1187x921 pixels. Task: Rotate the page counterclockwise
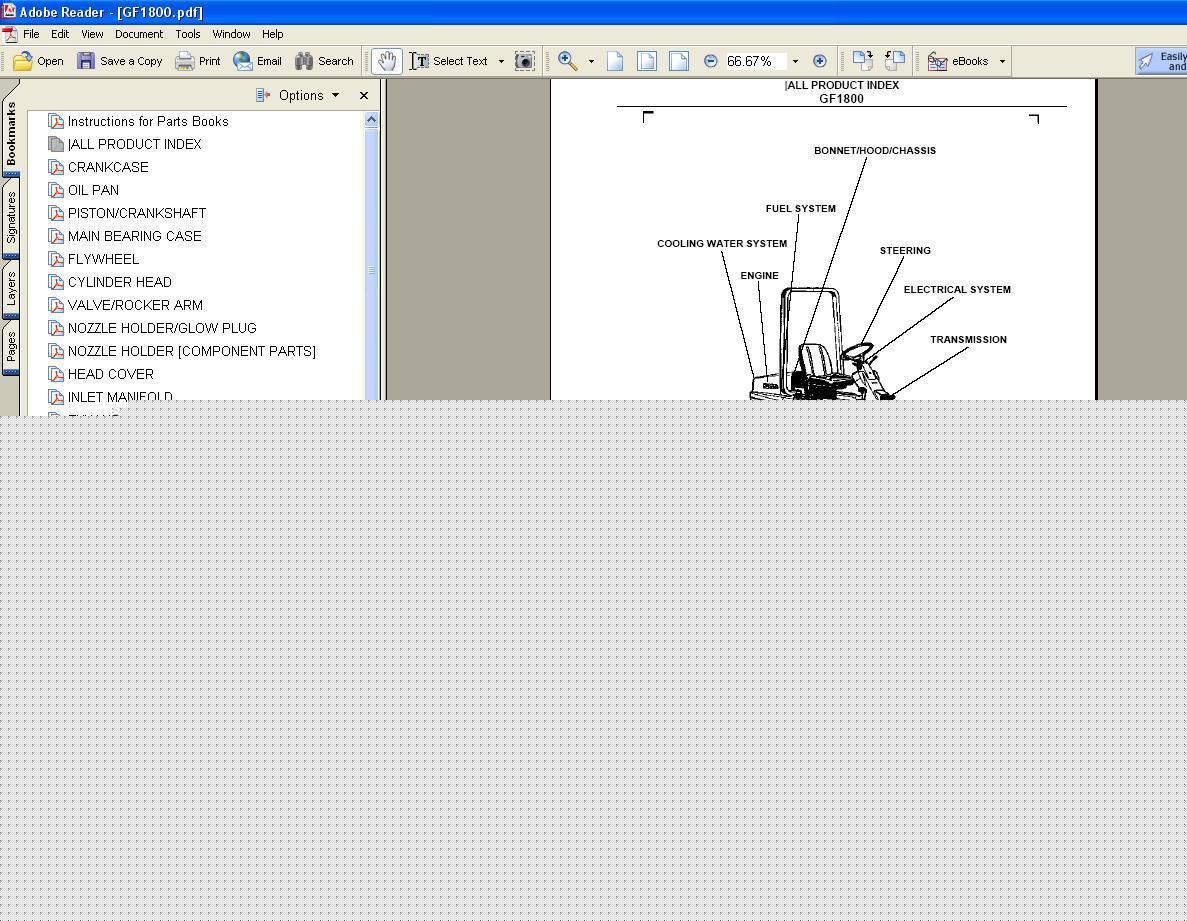895,61
